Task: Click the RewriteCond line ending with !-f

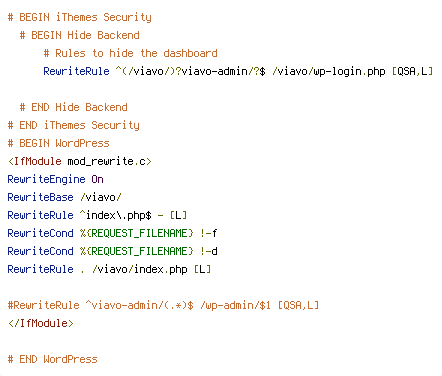Action: (113, 233)
